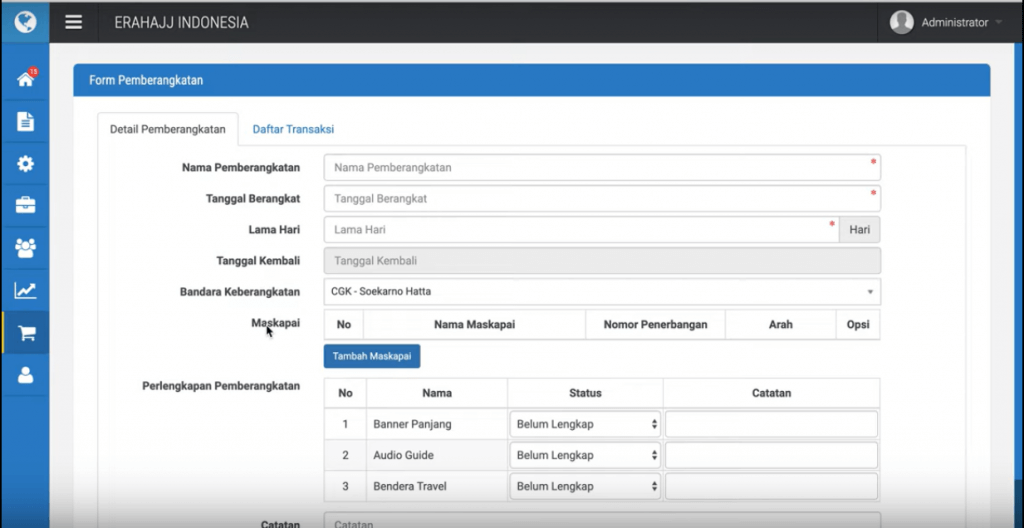The image size is (1024, 528).
Task: Open status dropdown for Banner Panjang
Action: pos(585,424)
